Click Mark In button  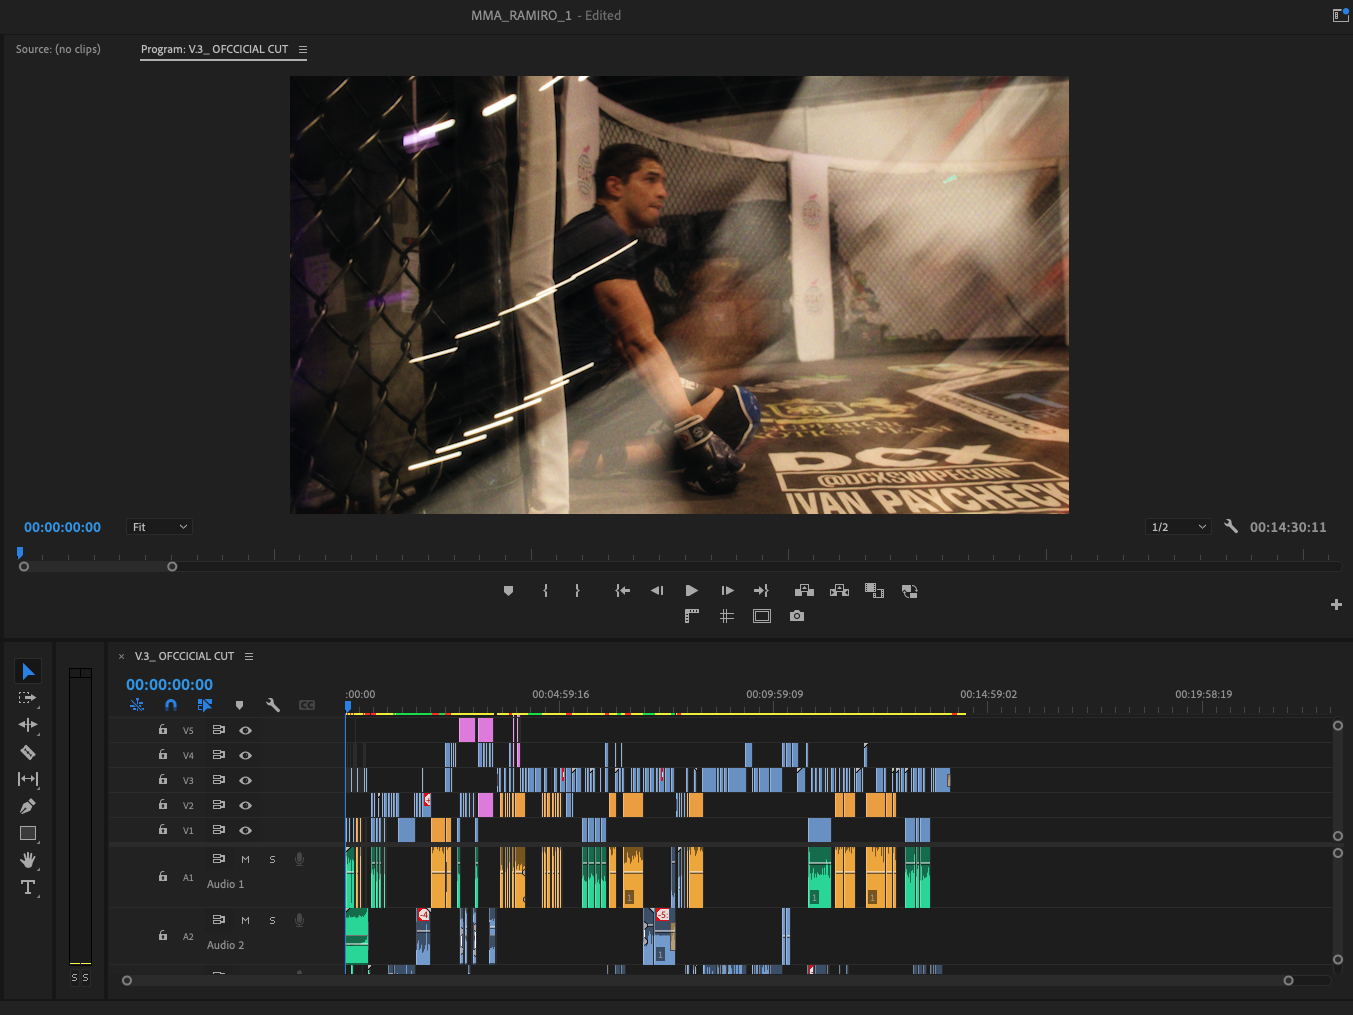[545, 591]
